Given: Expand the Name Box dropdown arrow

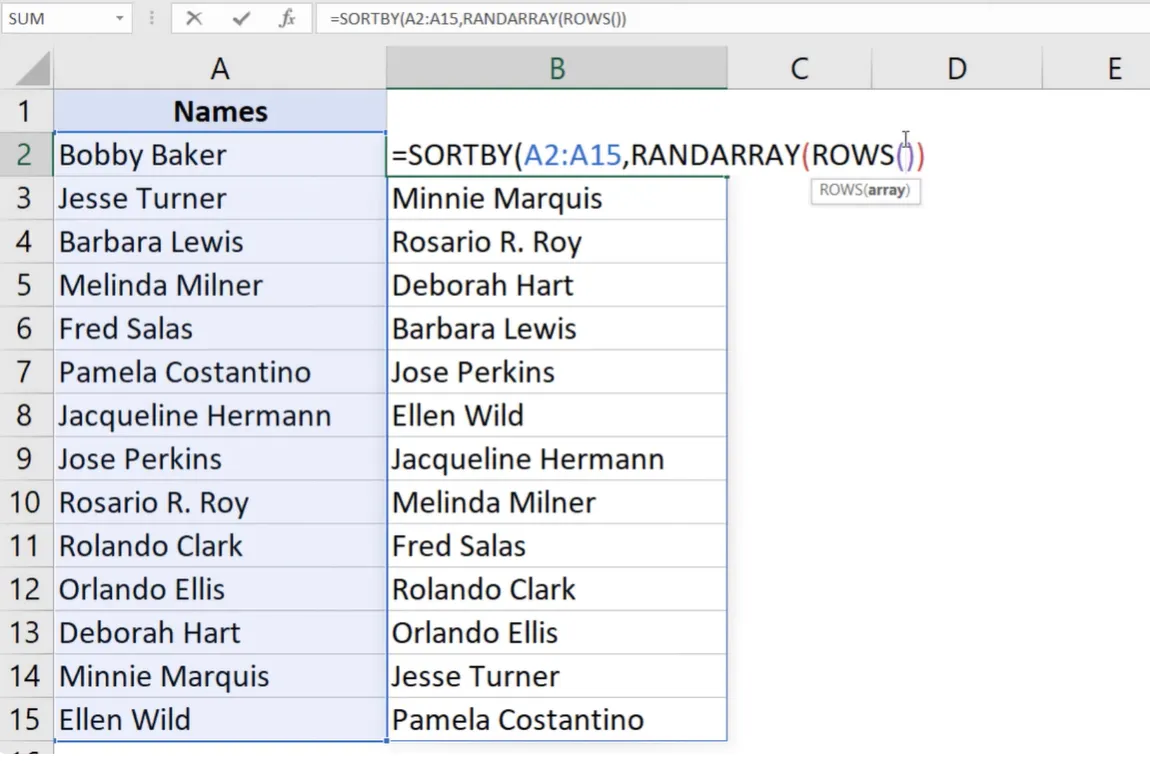Looking at the screenshot, I should (x=119, y=19).
